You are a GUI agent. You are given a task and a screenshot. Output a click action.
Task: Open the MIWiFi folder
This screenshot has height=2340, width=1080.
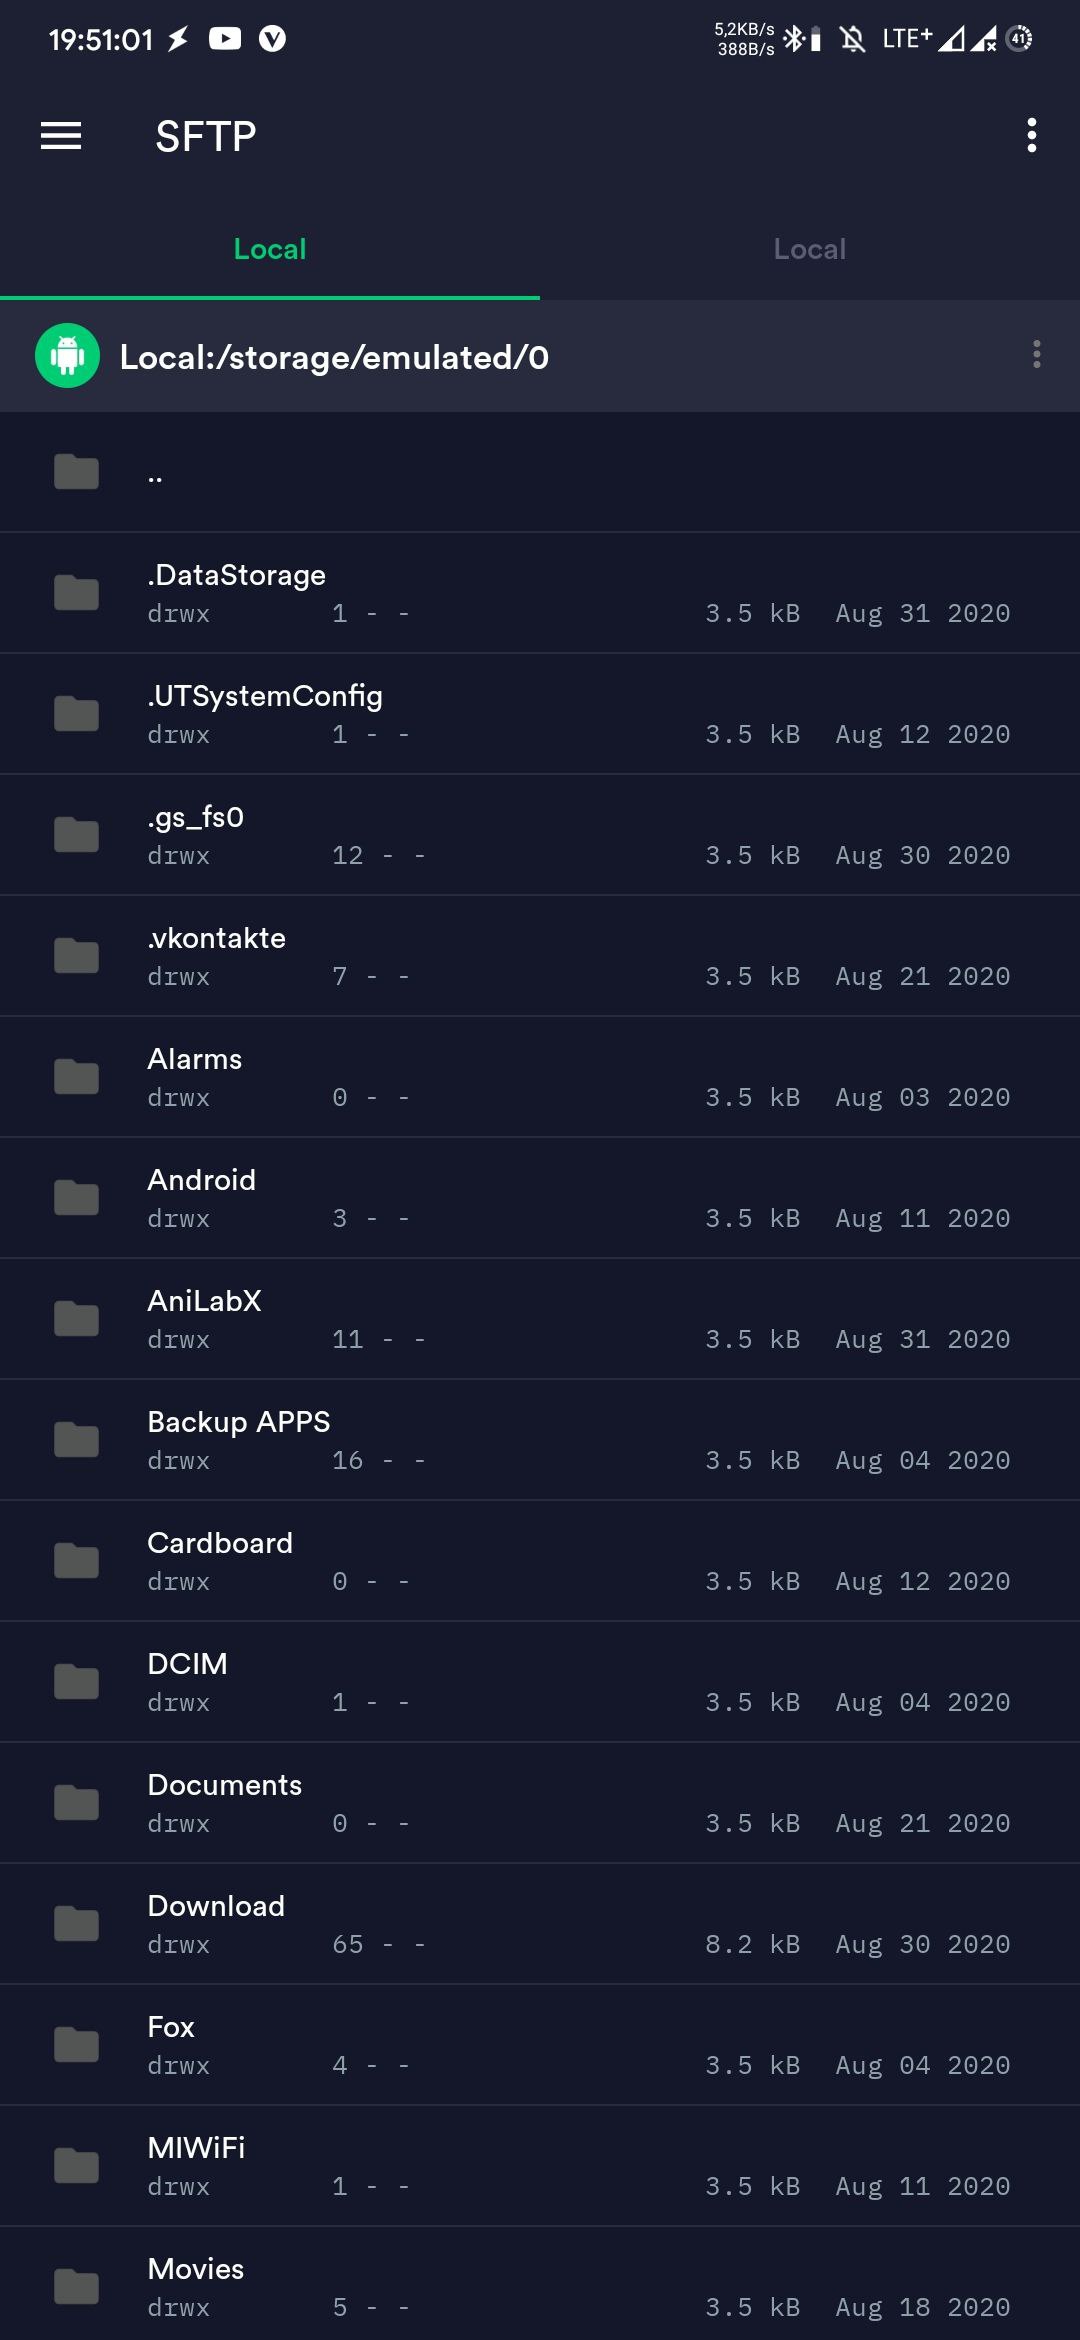pos(540,2166)
